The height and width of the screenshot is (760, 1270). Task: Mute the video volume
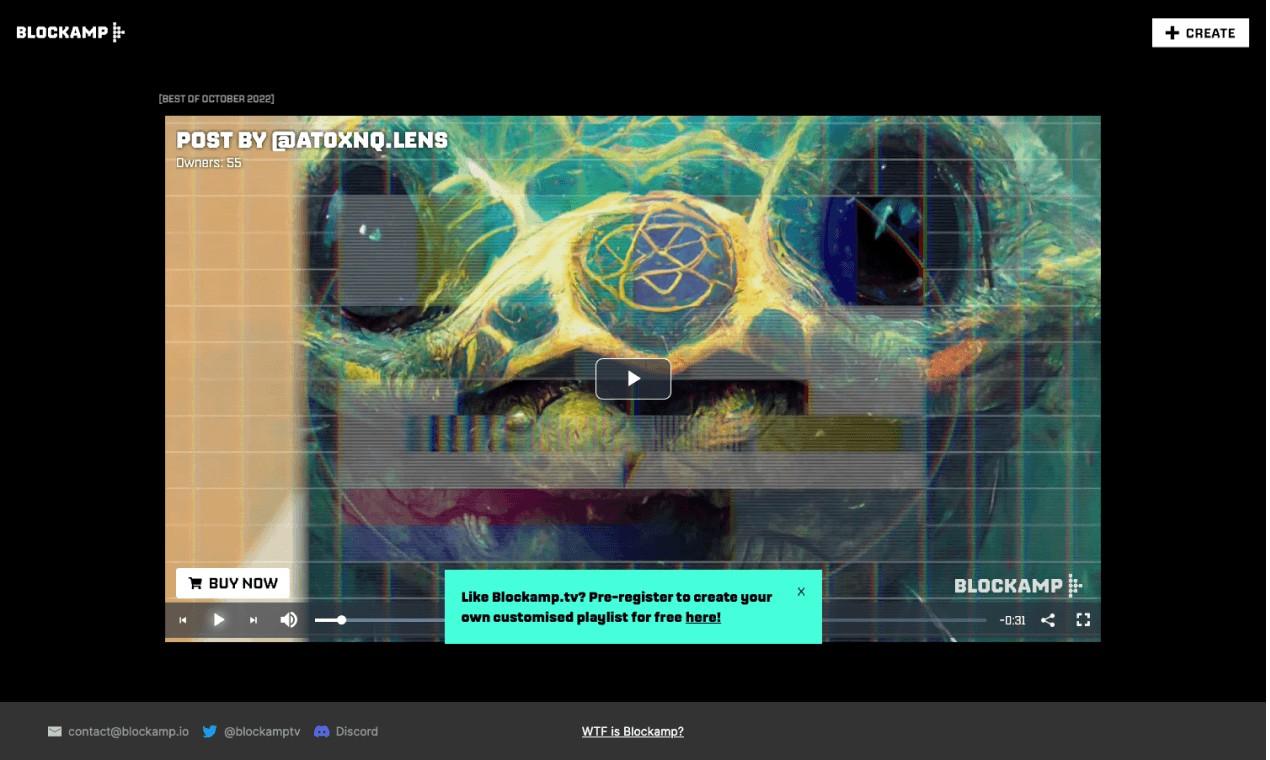(x=289, y=620)
